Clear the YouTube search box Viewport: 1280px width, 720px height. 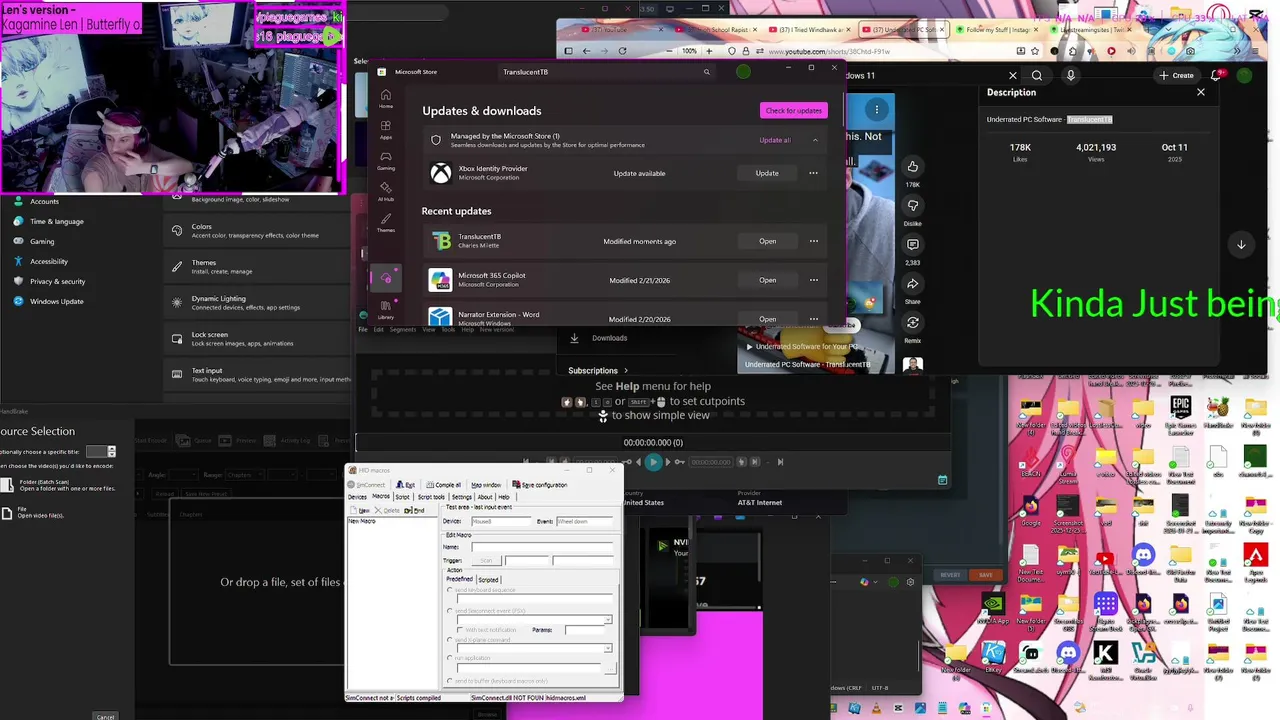point(1012,75)
